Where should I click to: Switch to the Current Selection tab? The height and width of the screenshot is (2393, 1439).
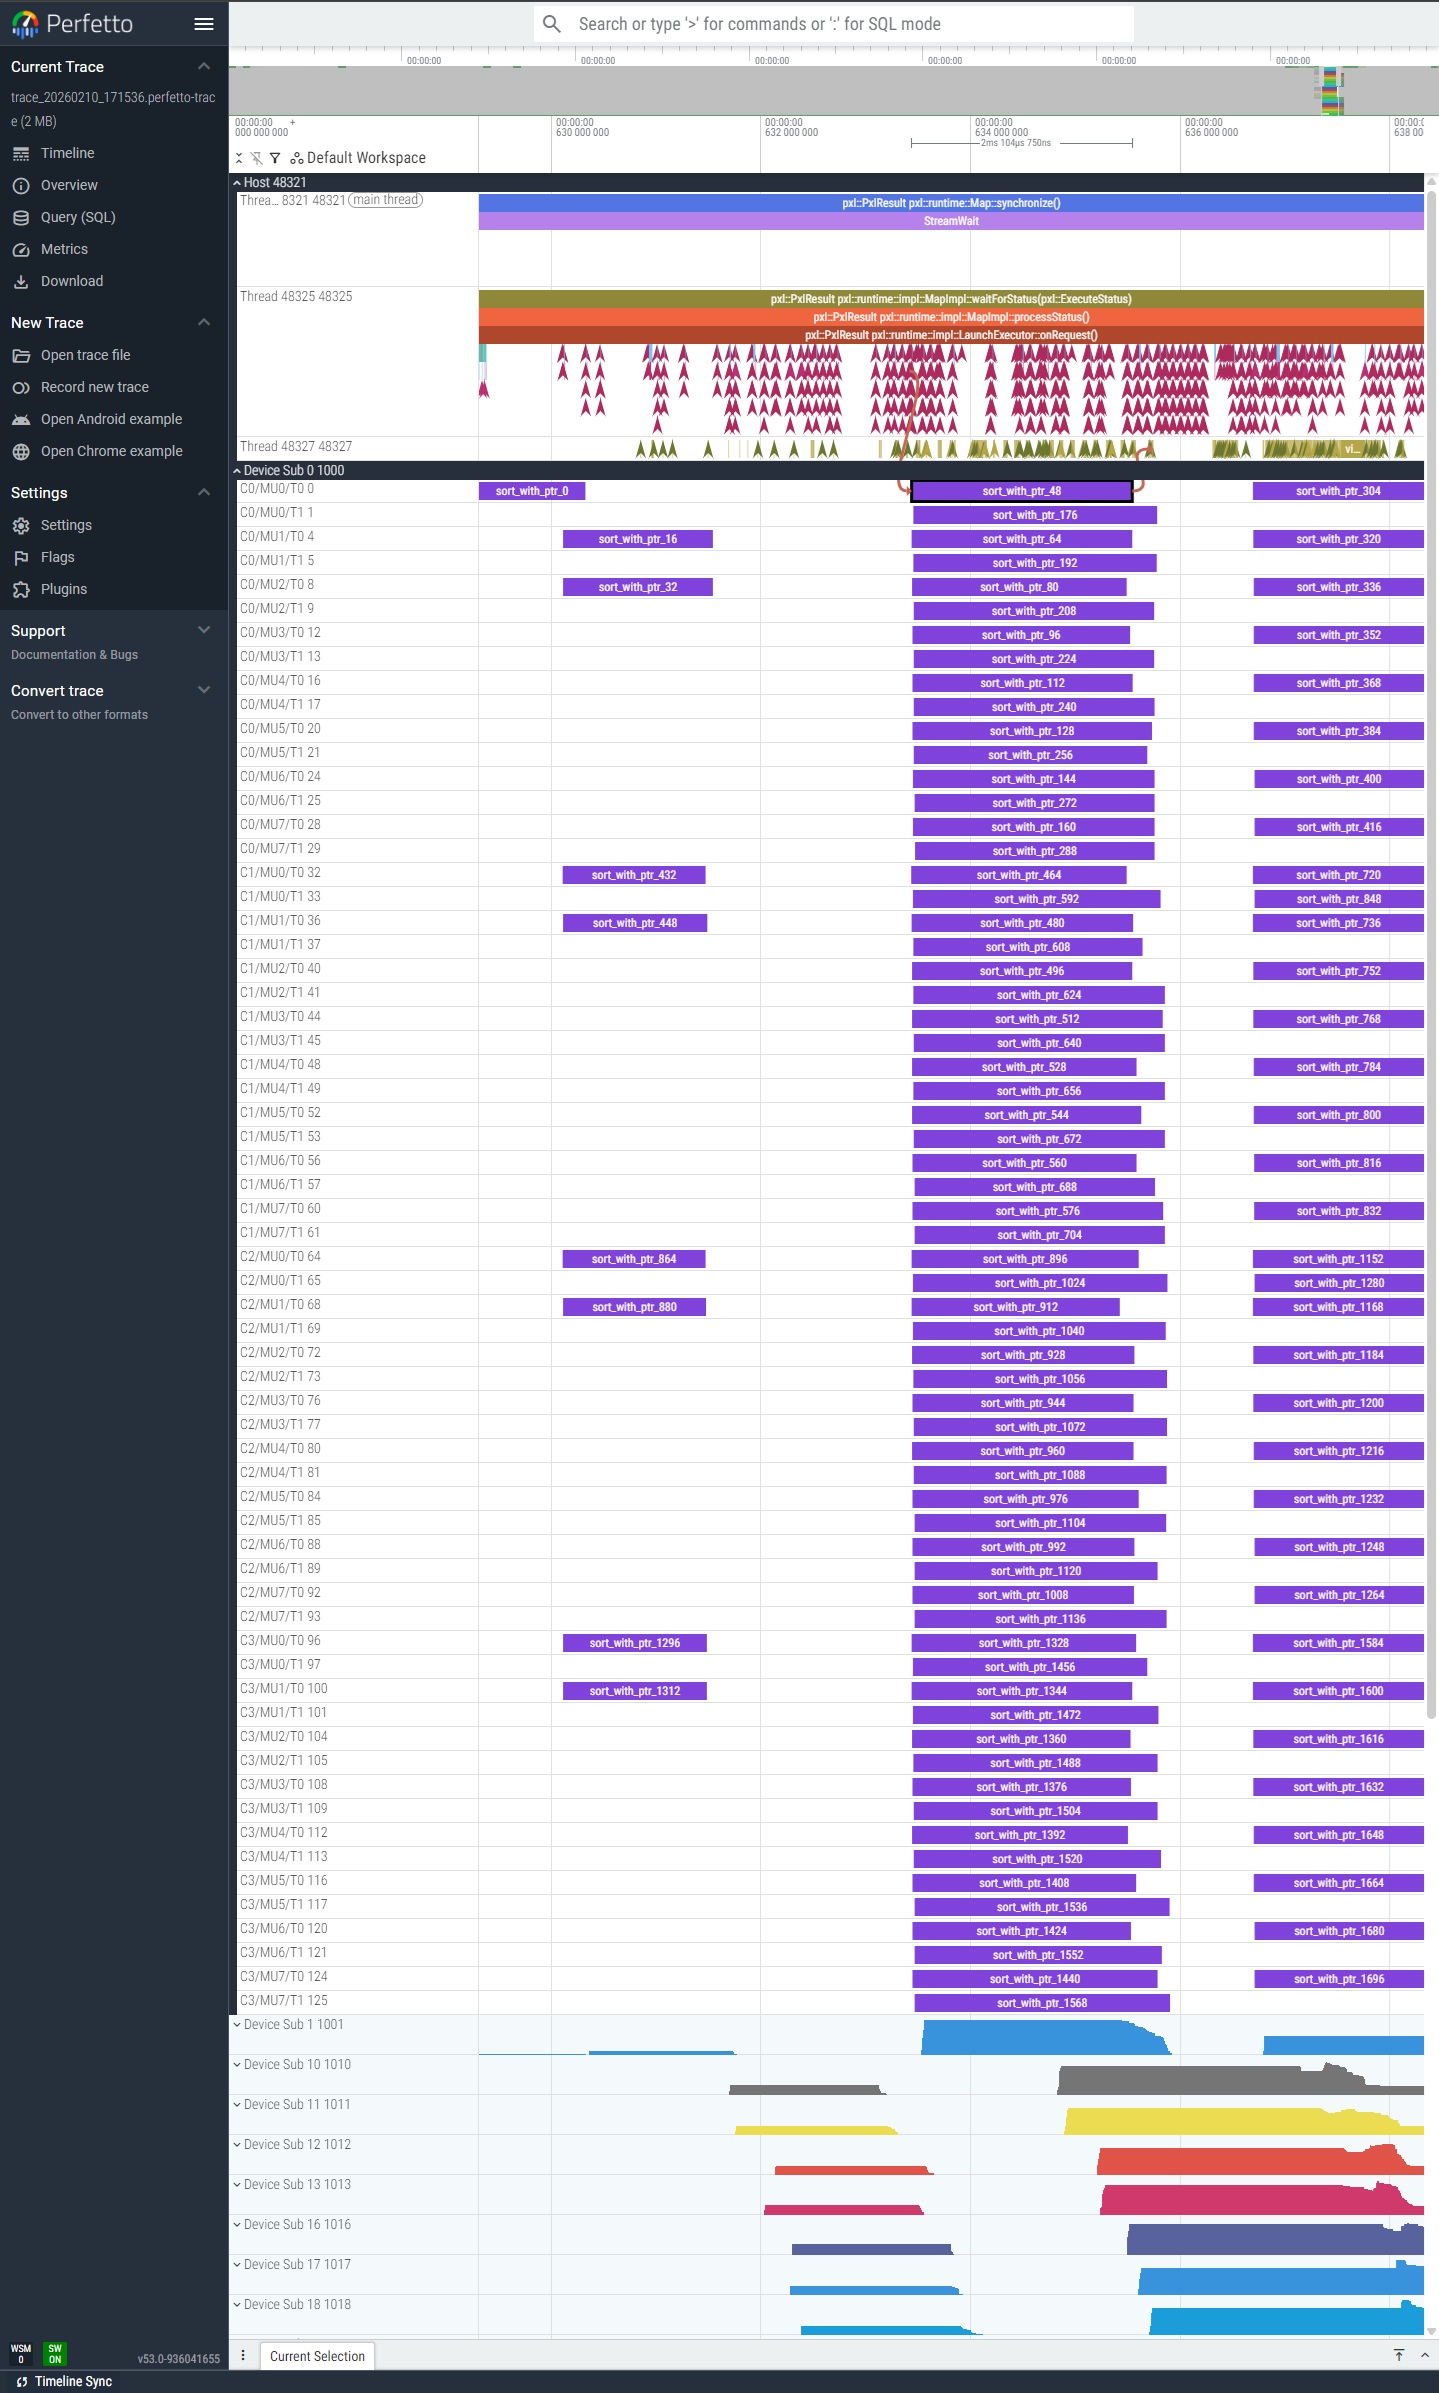point(317,2356)
